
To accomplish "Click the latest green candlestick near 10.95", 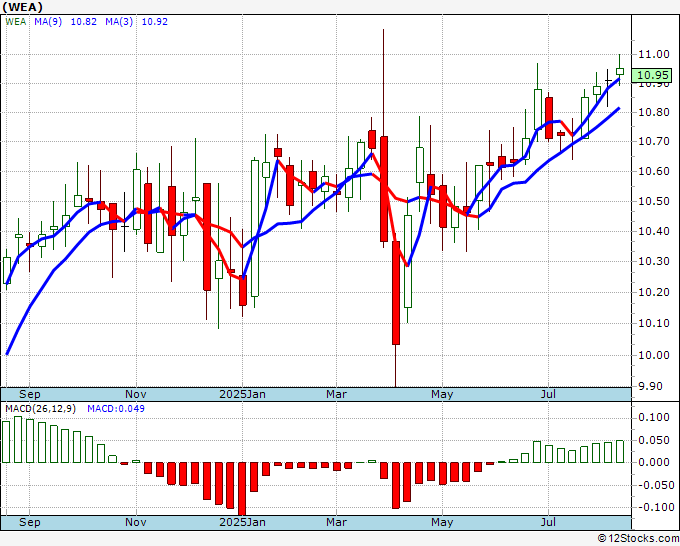I will (620, 72).
